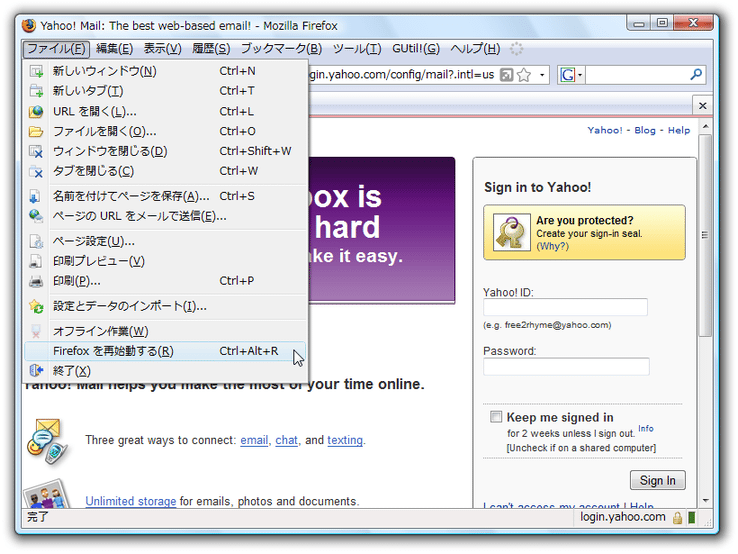Click the page's vertical scrollbar down arrow
This screenshot has height=554, width=738.
(x=706, y=499)
